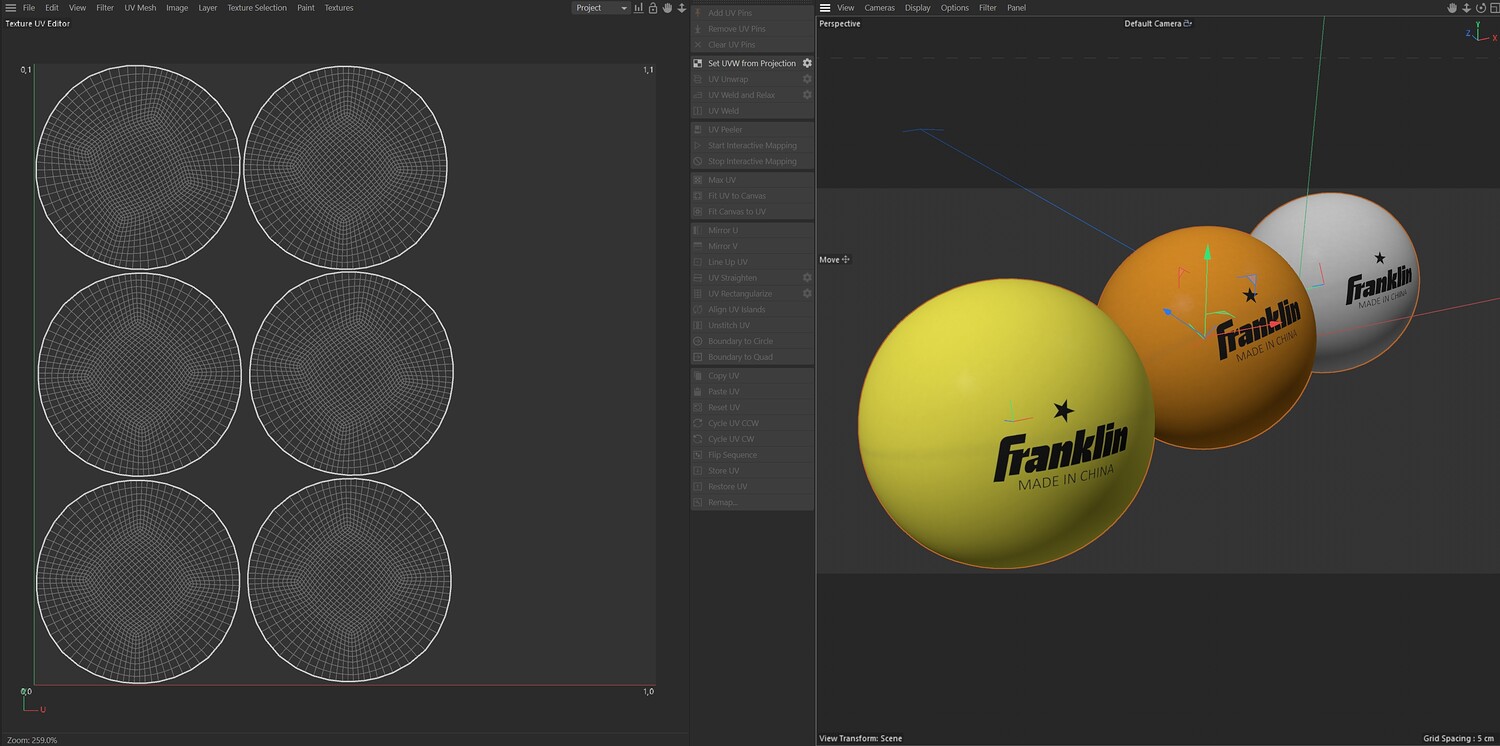The image size is (1500, 746).
Task: Click the Reset UV icon
Action: 698,408
